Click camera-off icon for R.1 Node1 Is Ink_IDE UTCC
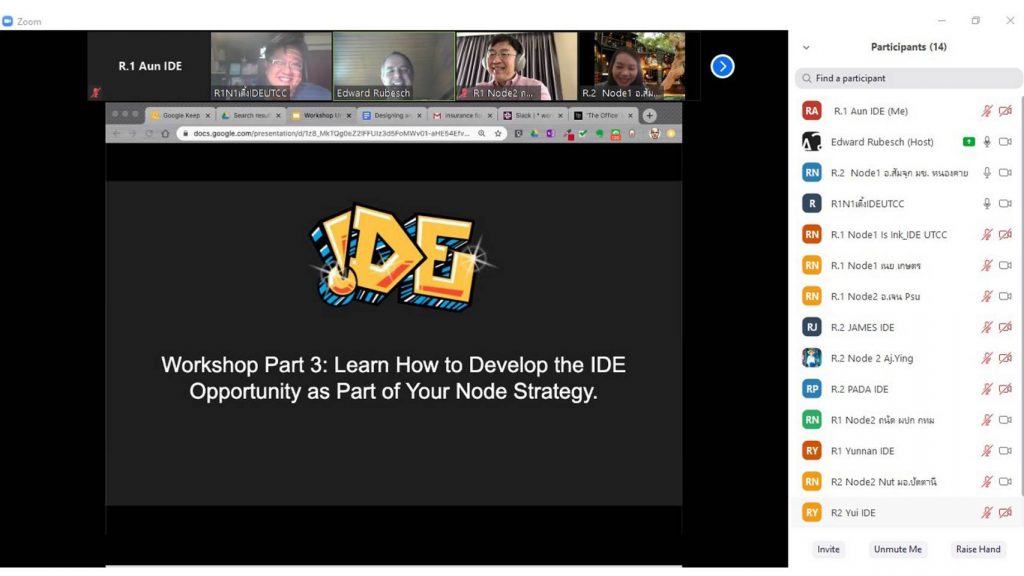 [x=1005, y=234]
